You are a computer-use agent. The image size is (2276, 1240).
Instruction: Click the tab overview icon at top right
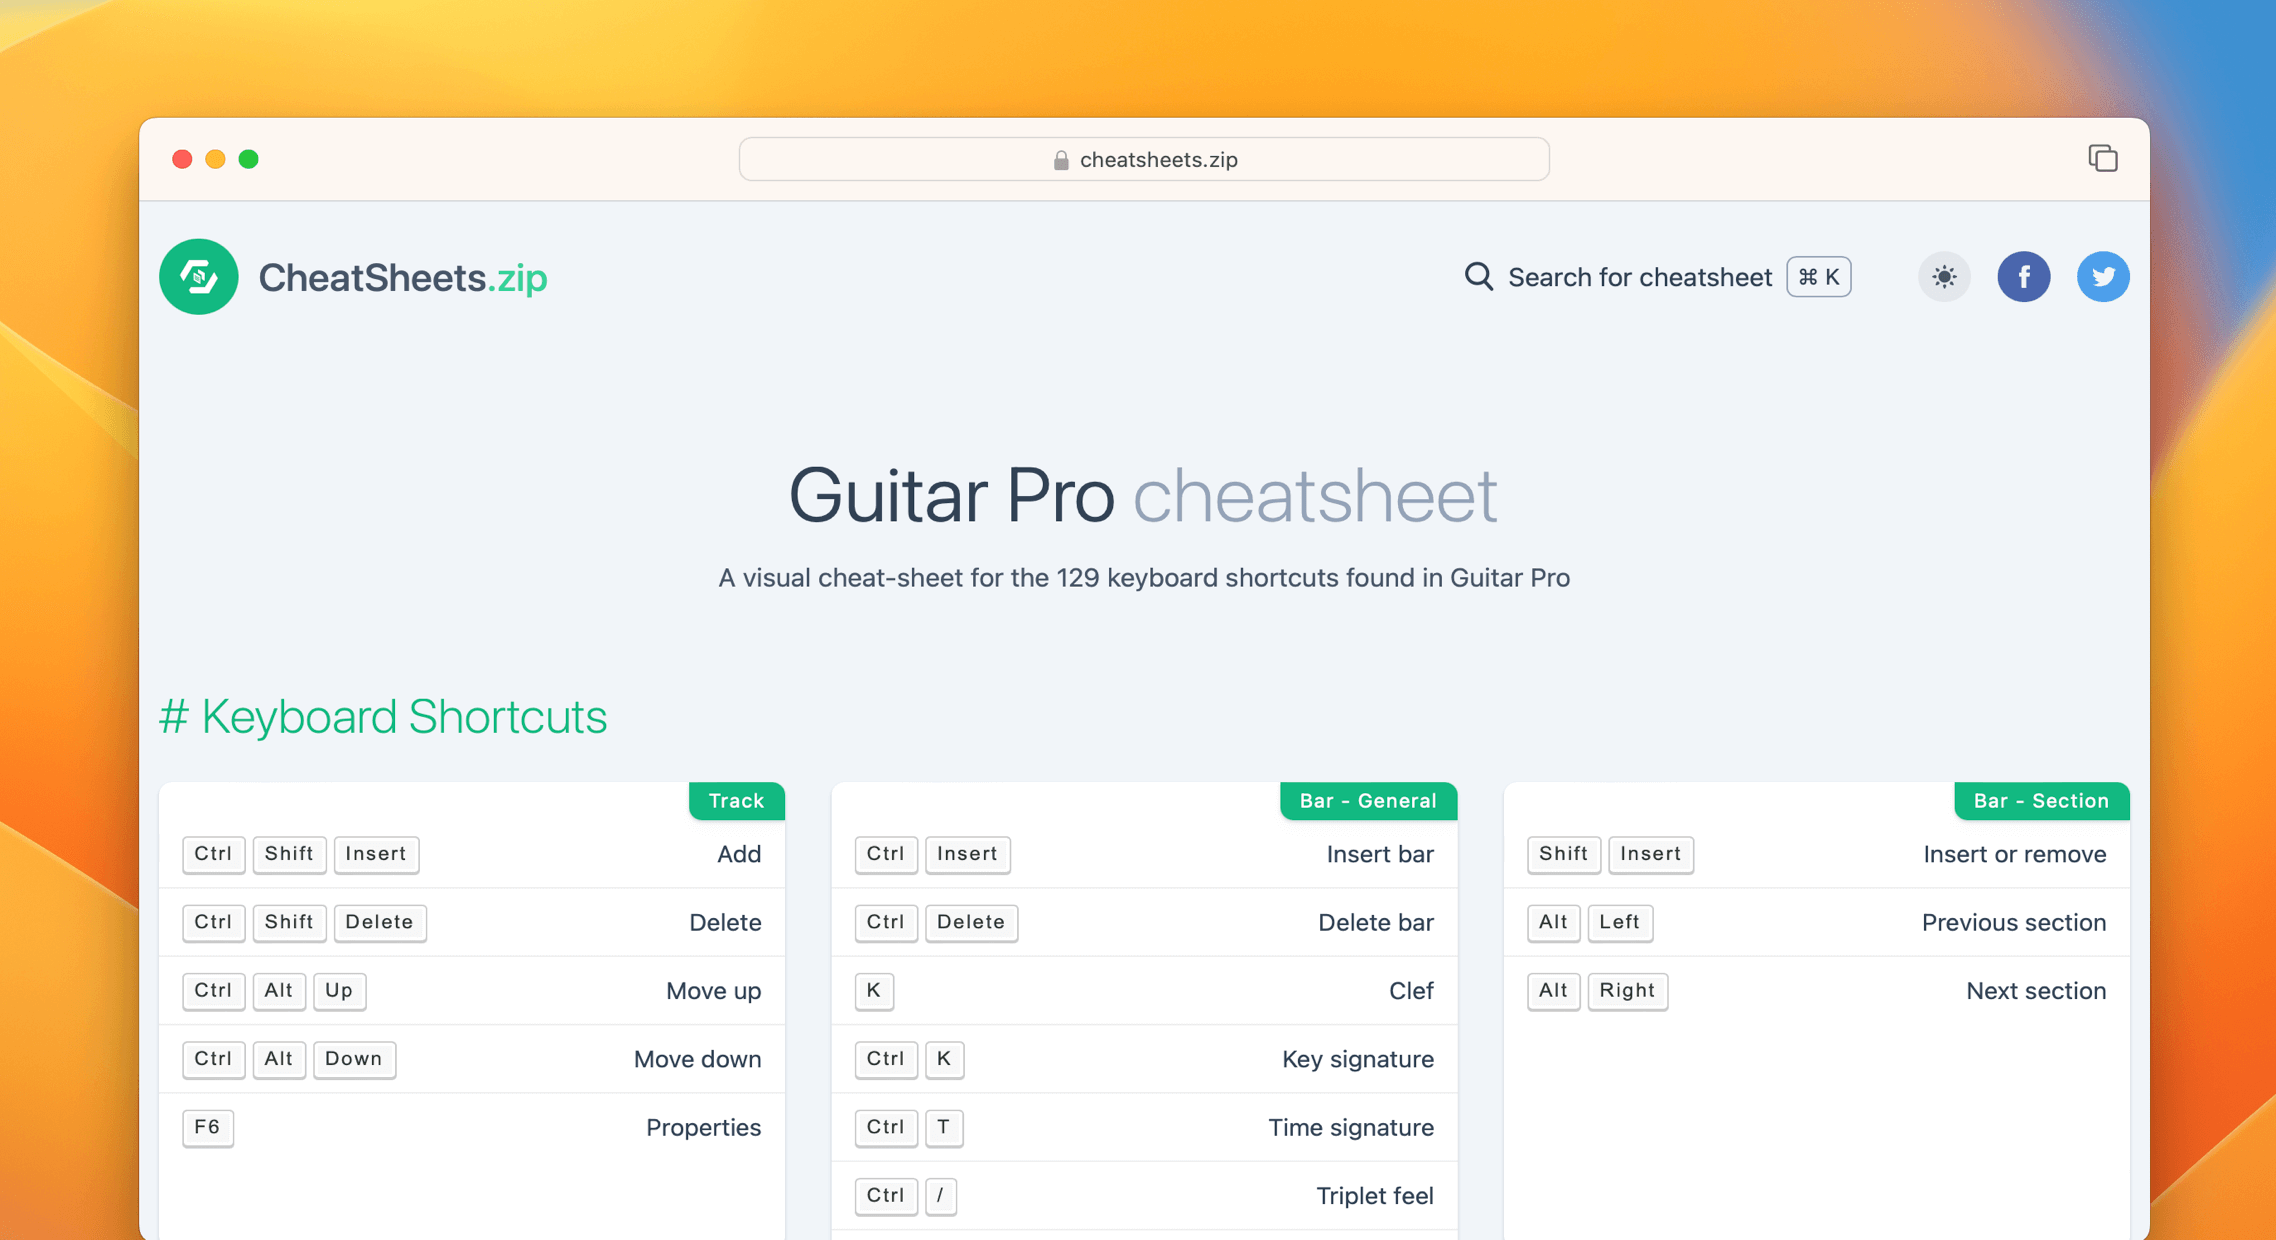[2103, 158]
